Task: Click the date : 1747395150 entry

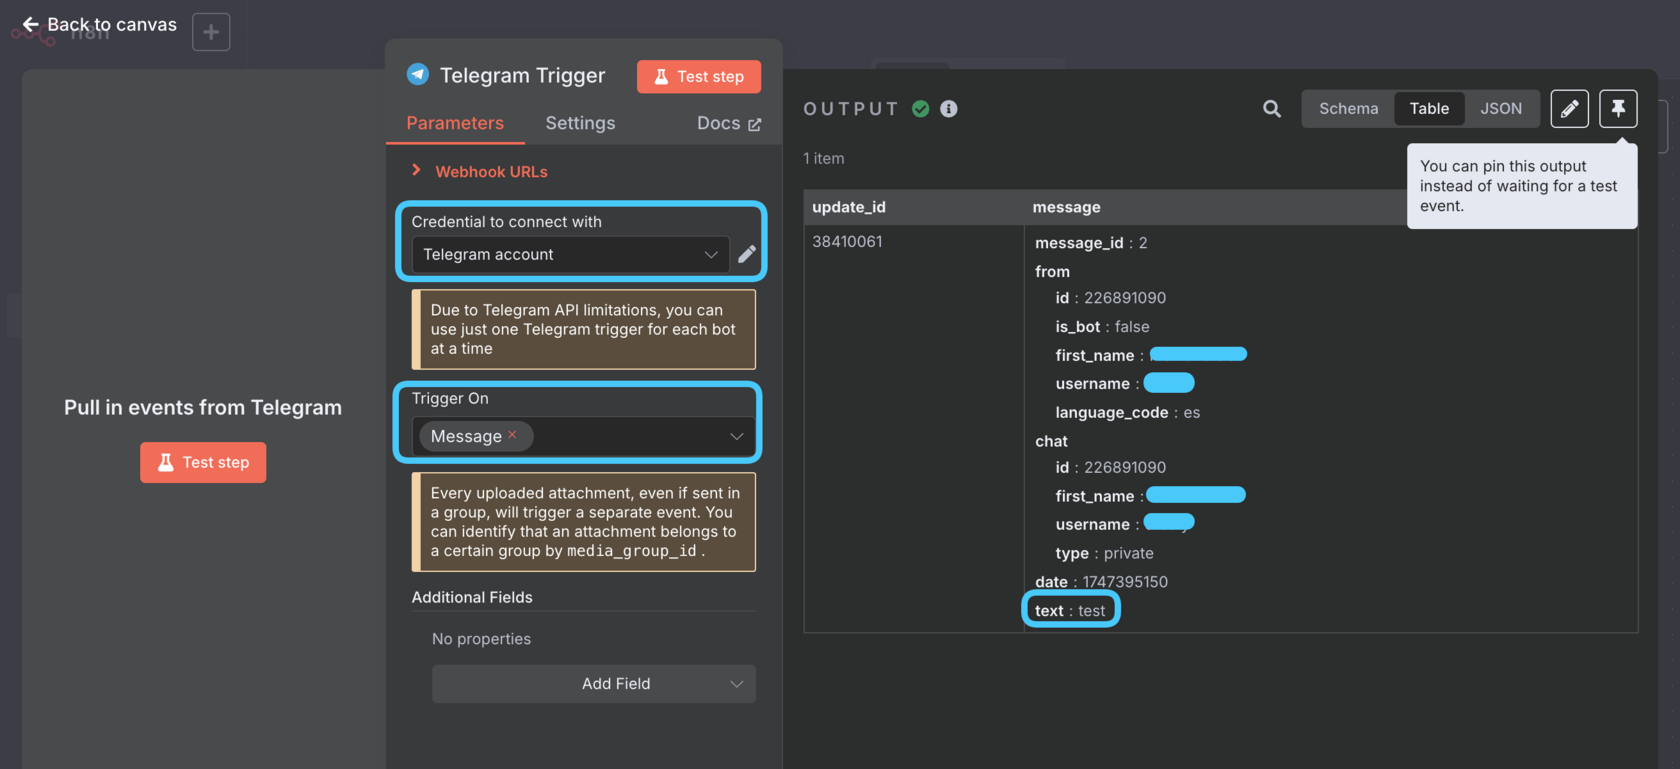Action: [x=1101, y=582]
